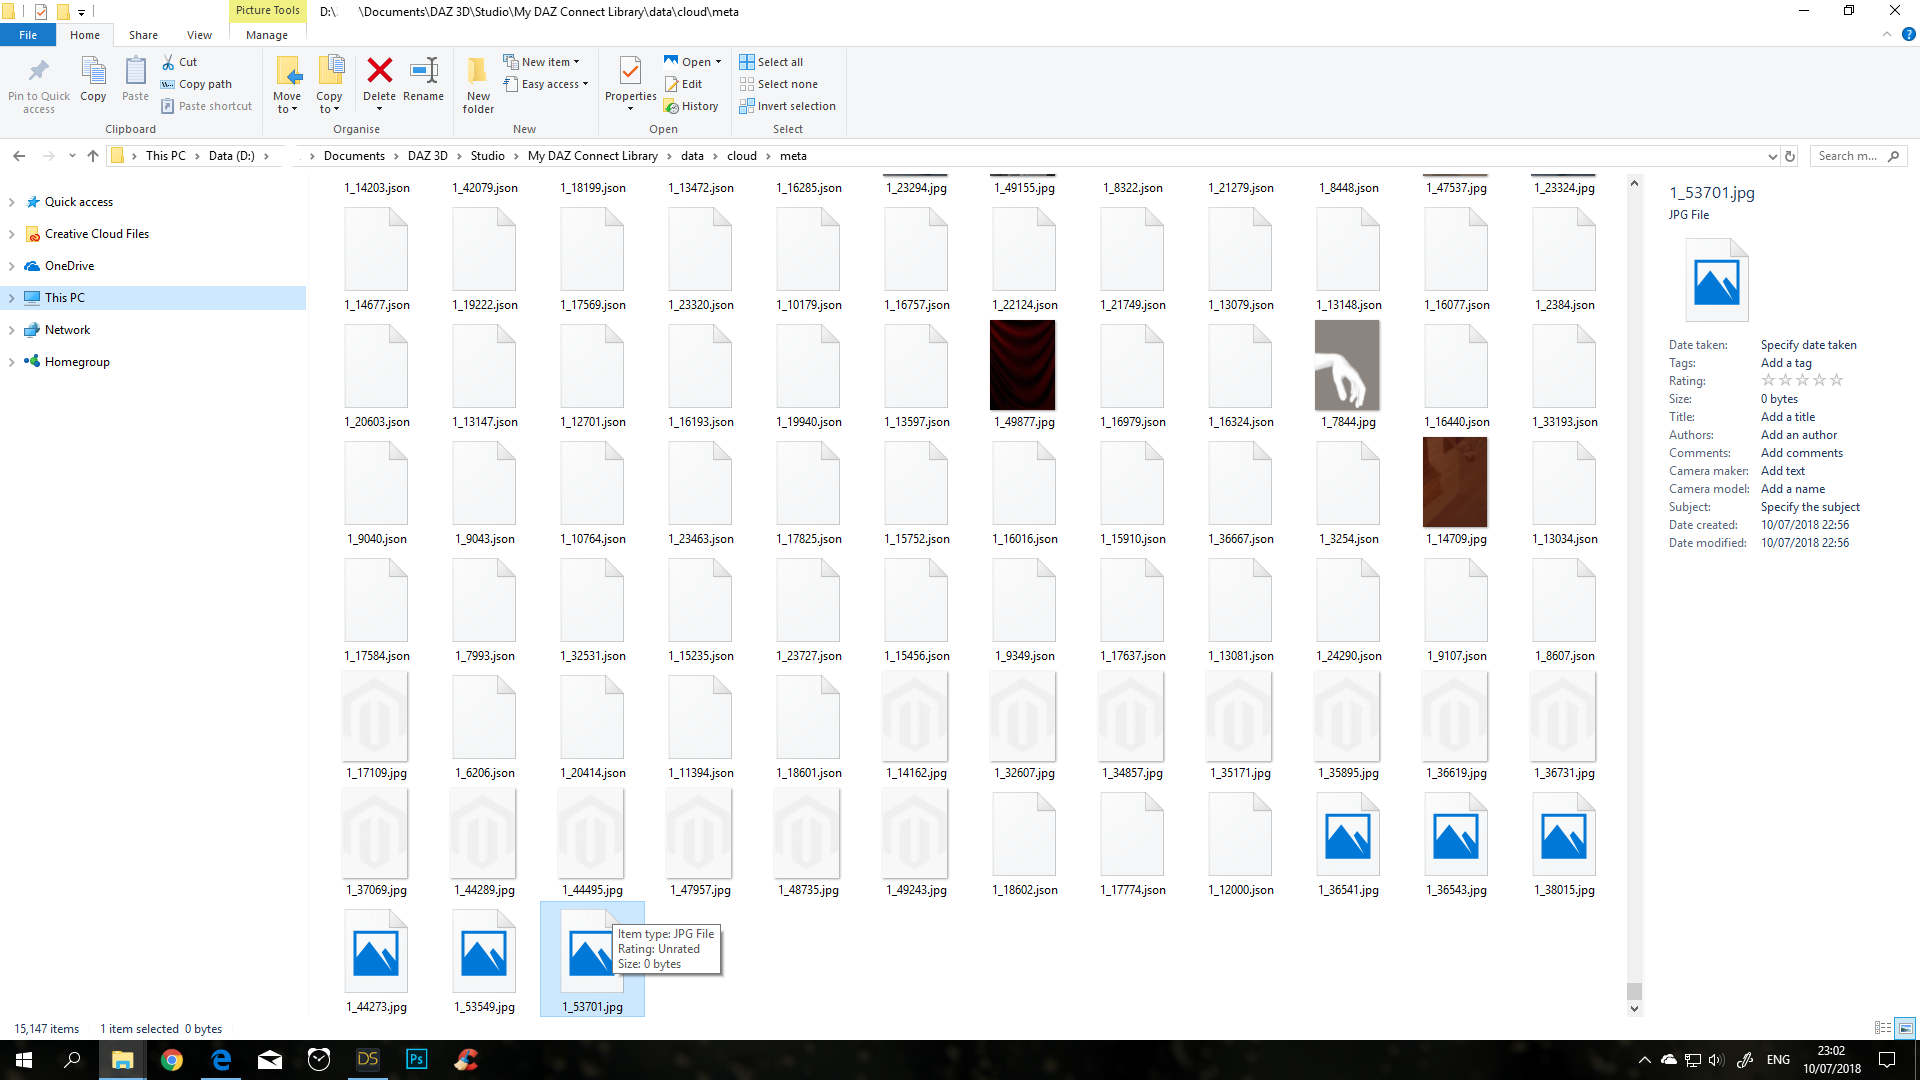Open file Properties from ribbon

pyautogui.click(x=630, y=72)
